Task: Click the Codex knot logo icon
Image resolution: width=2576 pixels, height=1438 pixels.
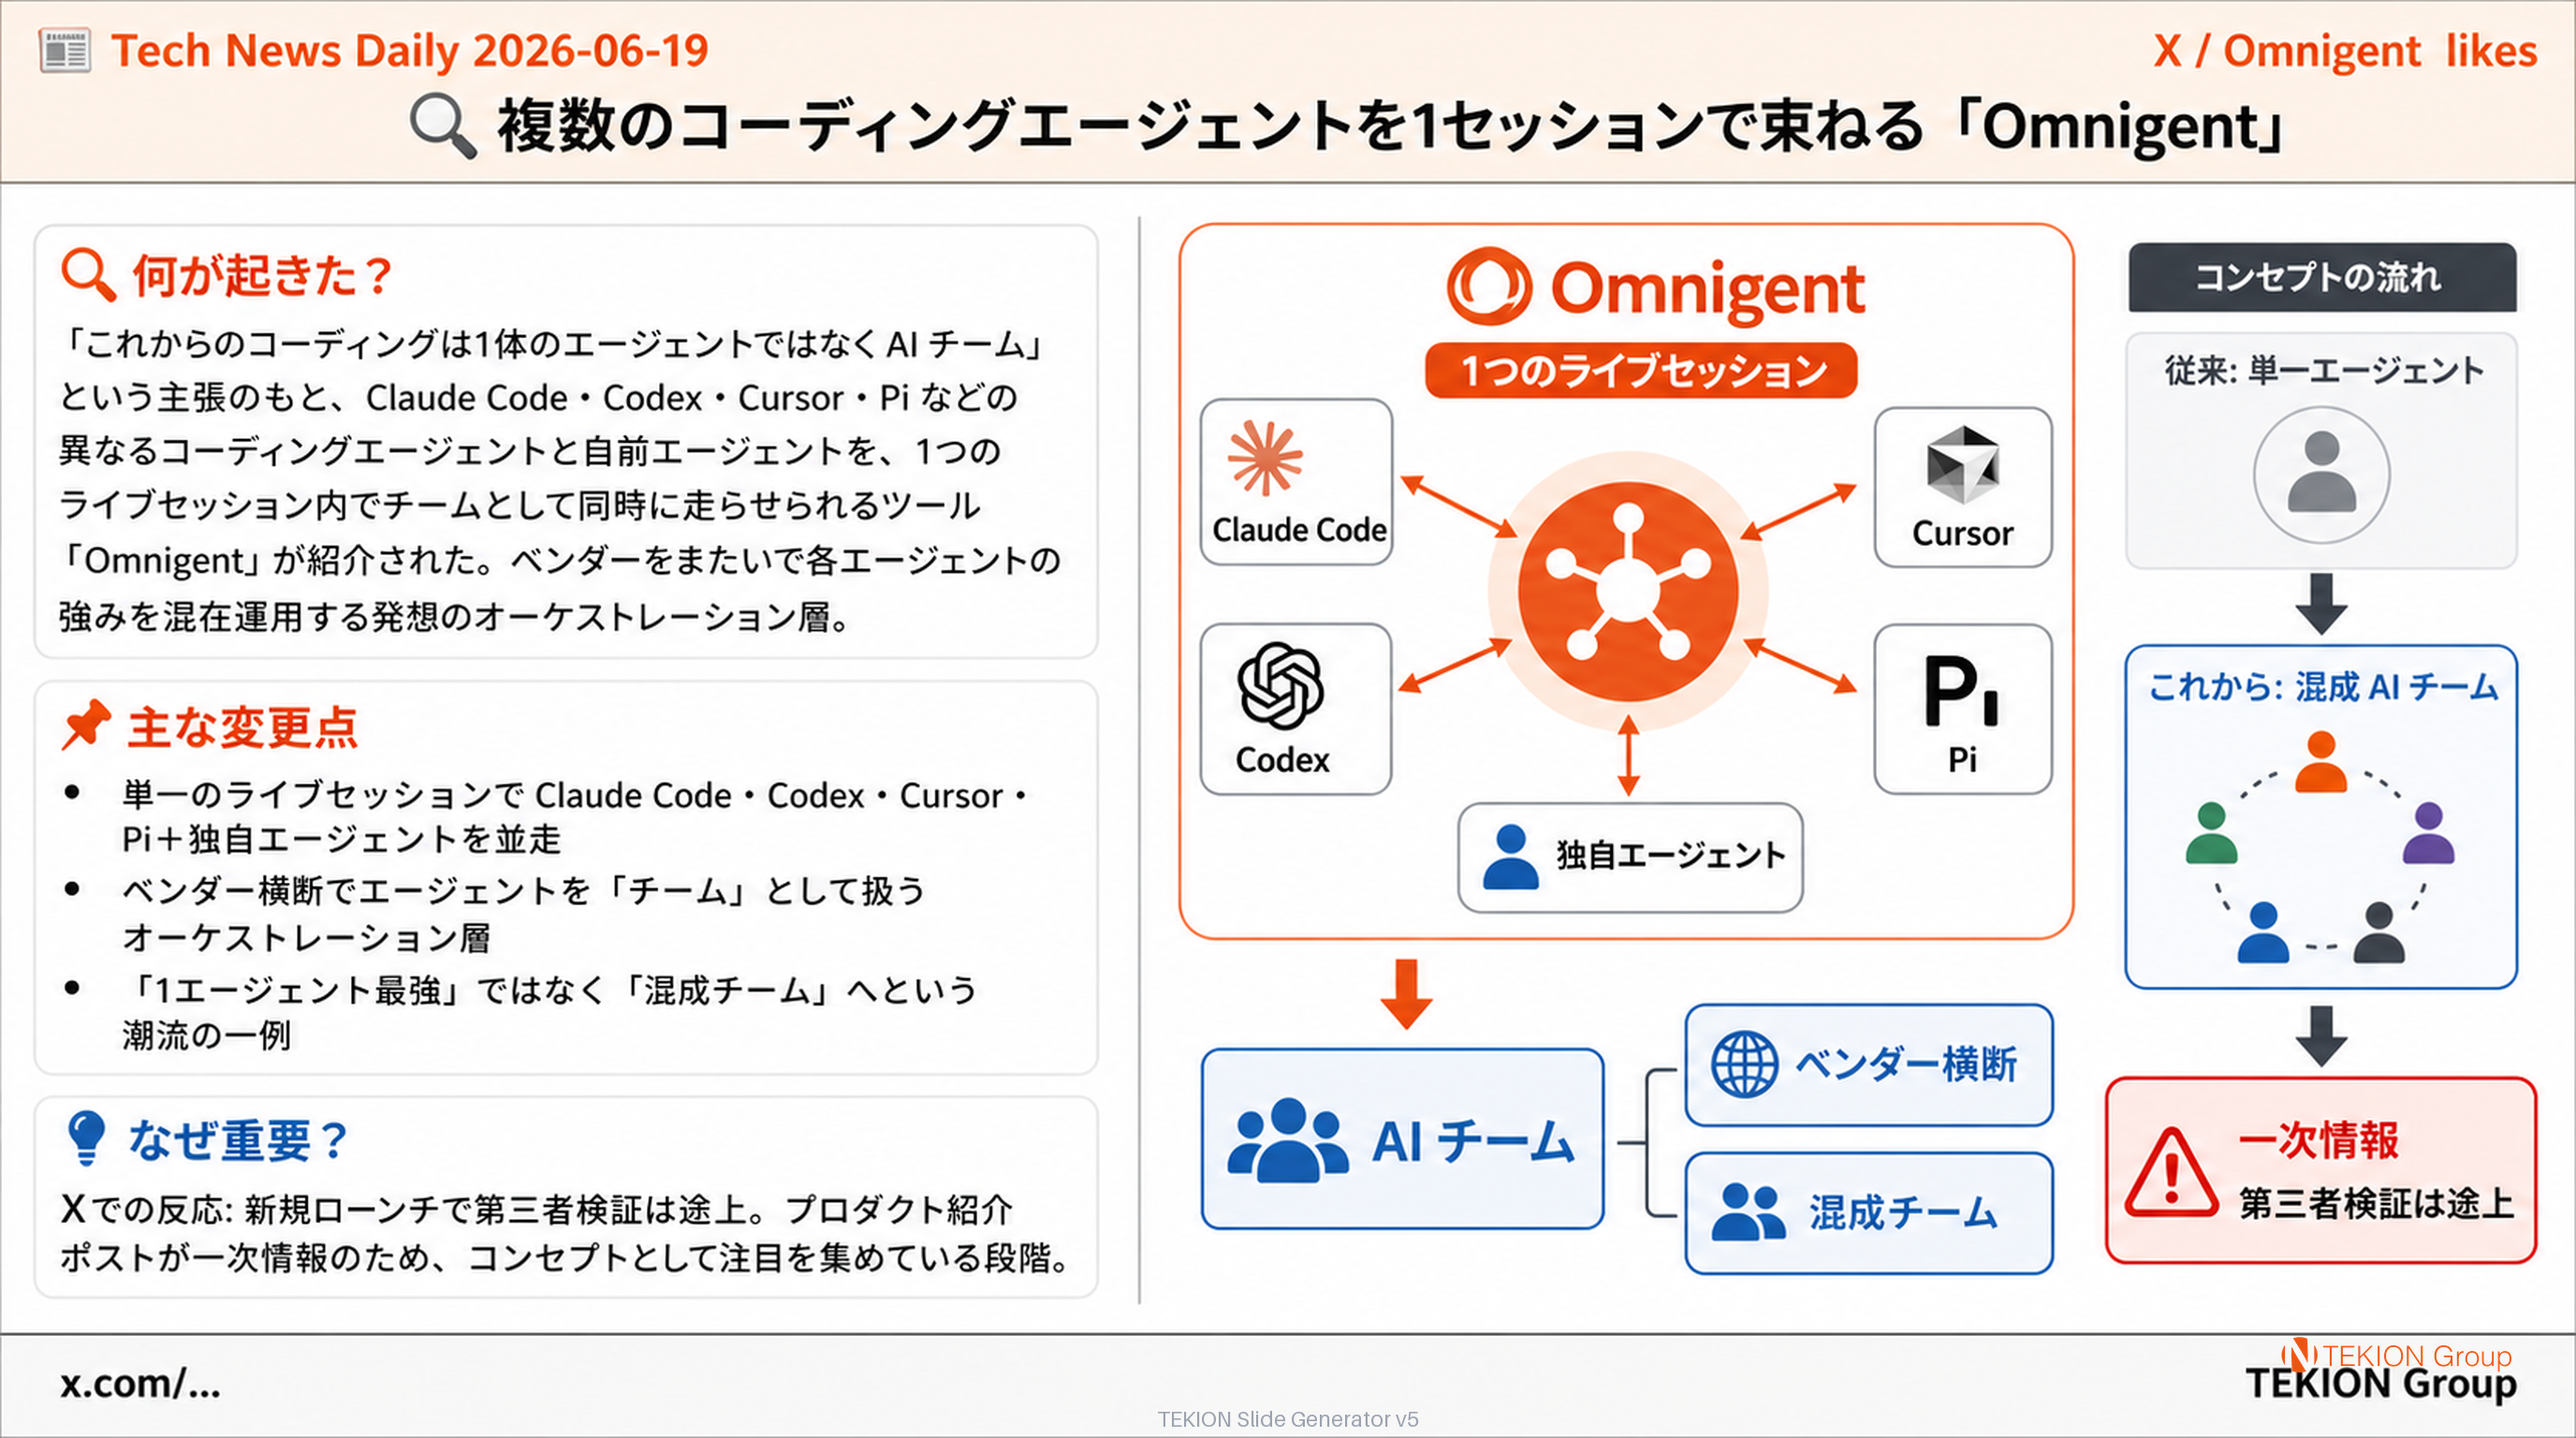Action: pyautogui.click(x=1281, y=686)
